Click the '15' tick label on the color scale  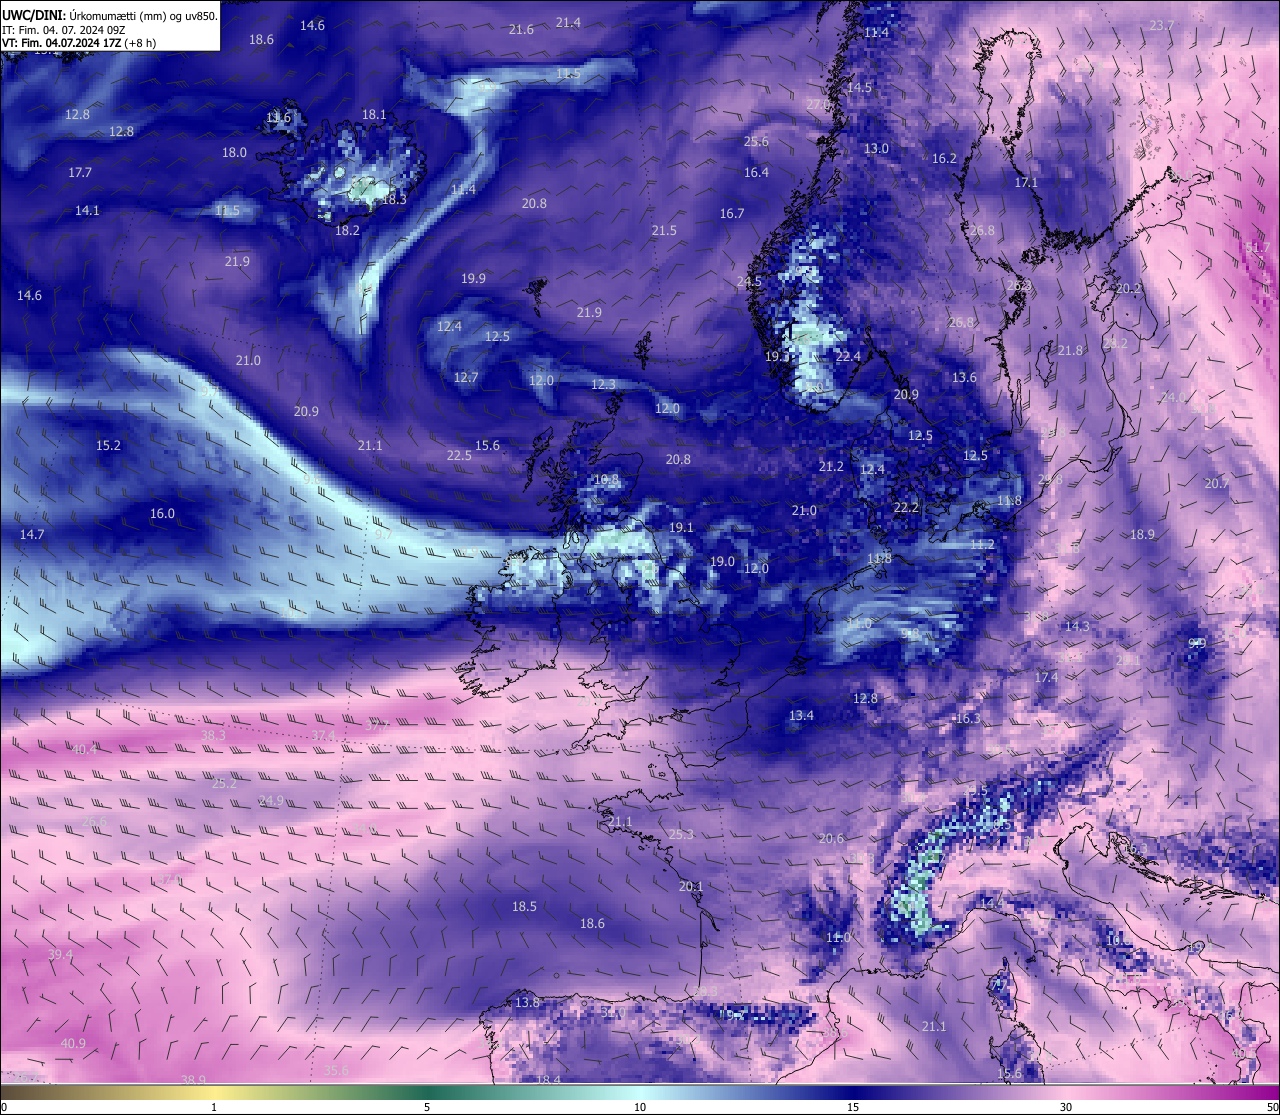(x=853, y=1107)
